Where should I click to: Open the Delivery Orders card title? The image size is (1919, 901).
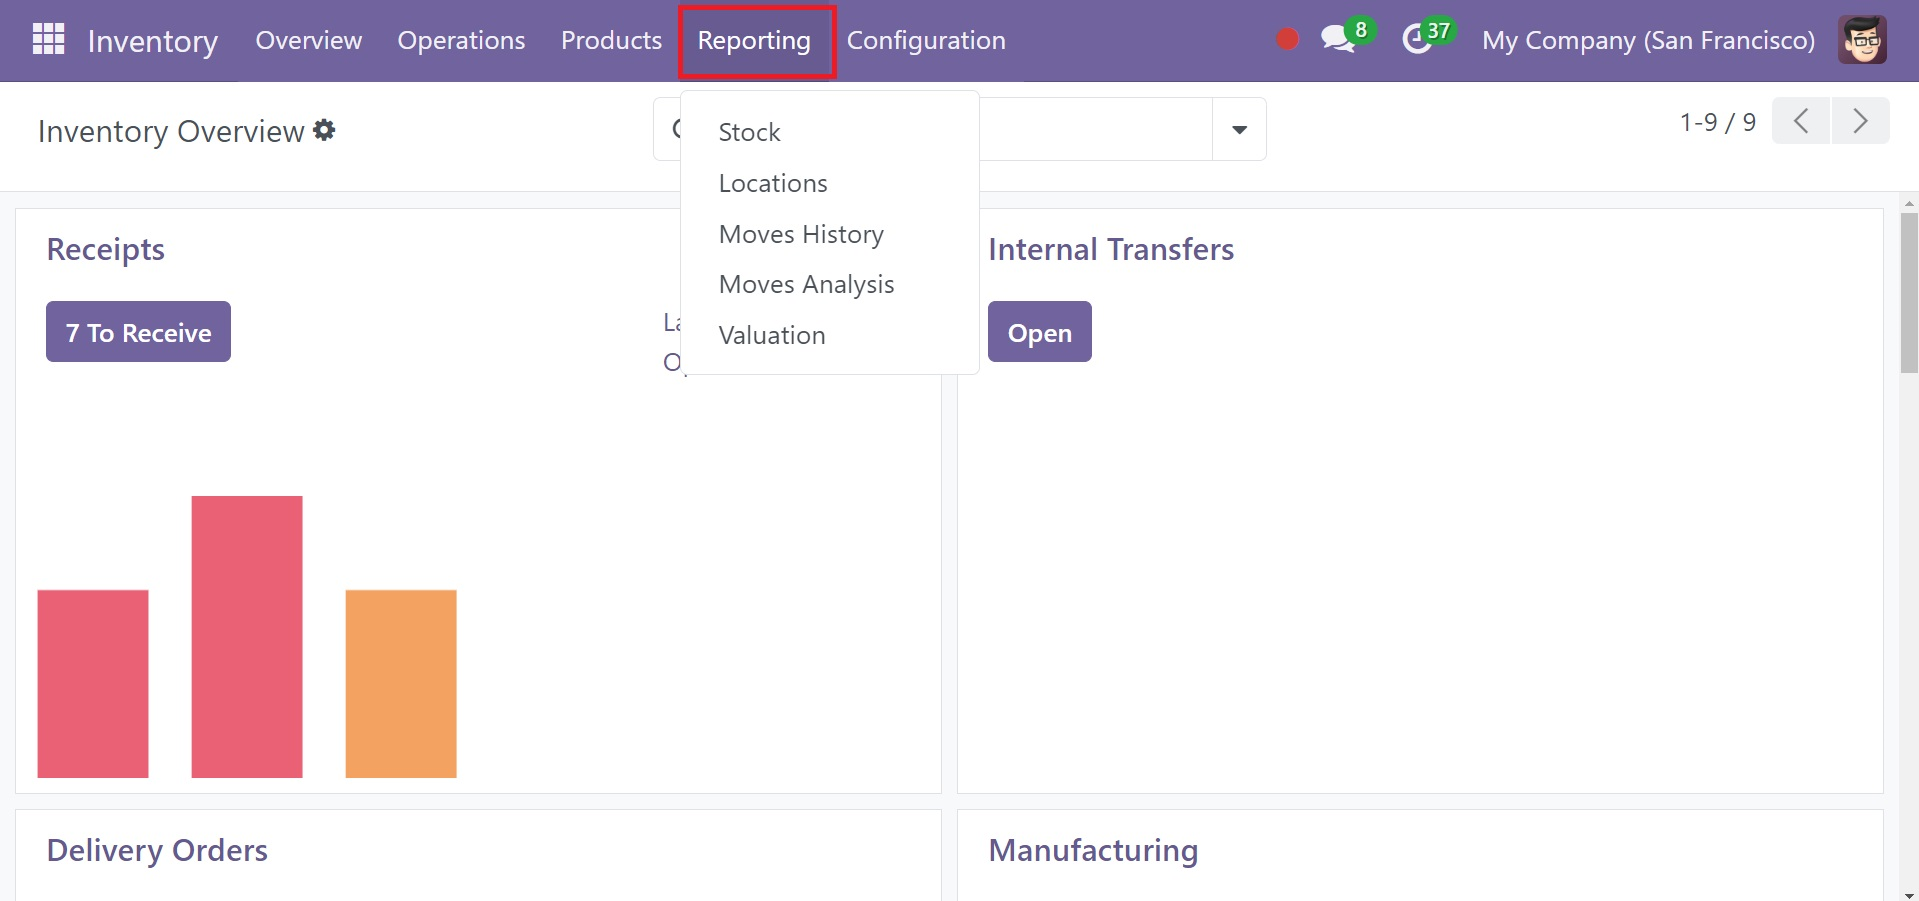157,850
